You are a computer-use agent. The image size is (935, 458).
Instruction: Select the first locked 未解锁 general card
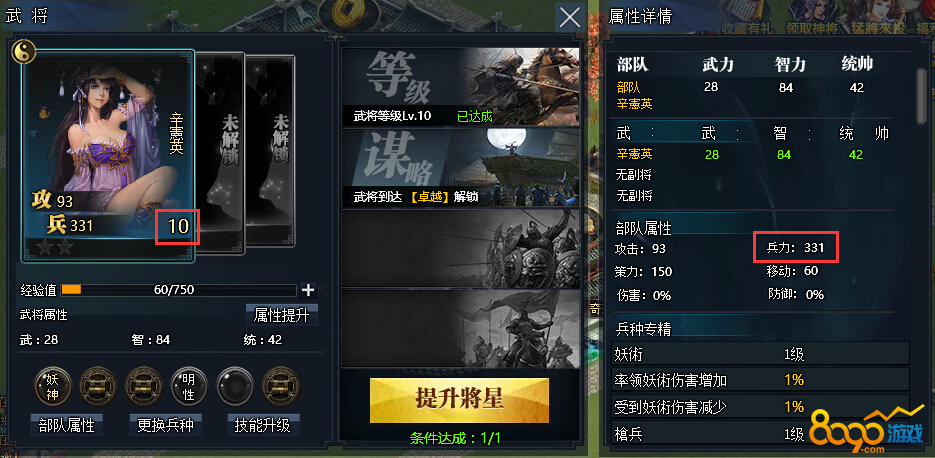click(x=219, y=154)
